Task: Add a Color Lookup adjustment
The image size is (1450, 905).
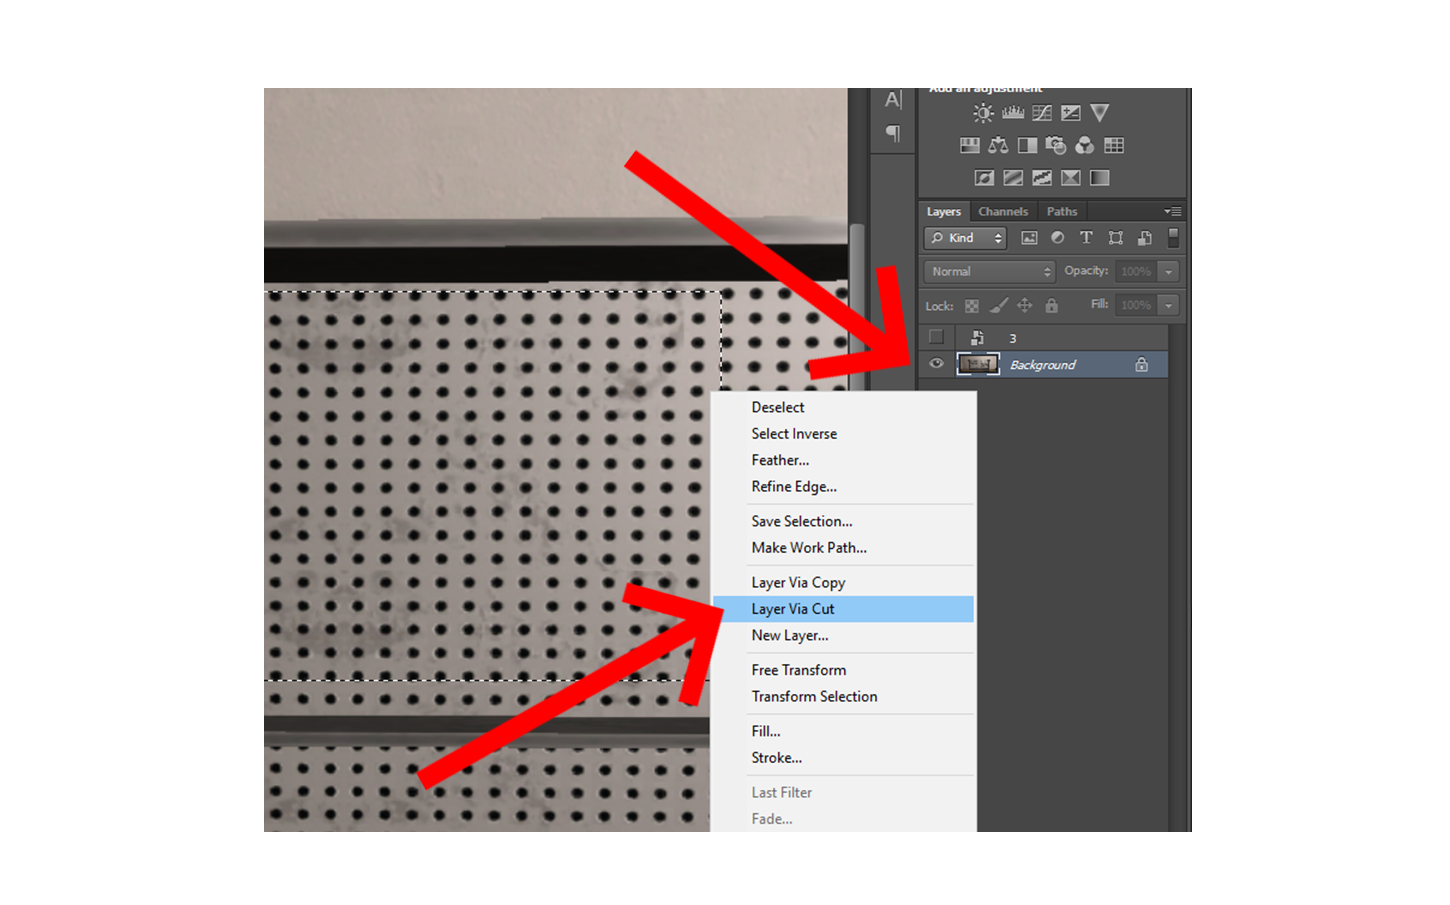Action: (1114, 146)
